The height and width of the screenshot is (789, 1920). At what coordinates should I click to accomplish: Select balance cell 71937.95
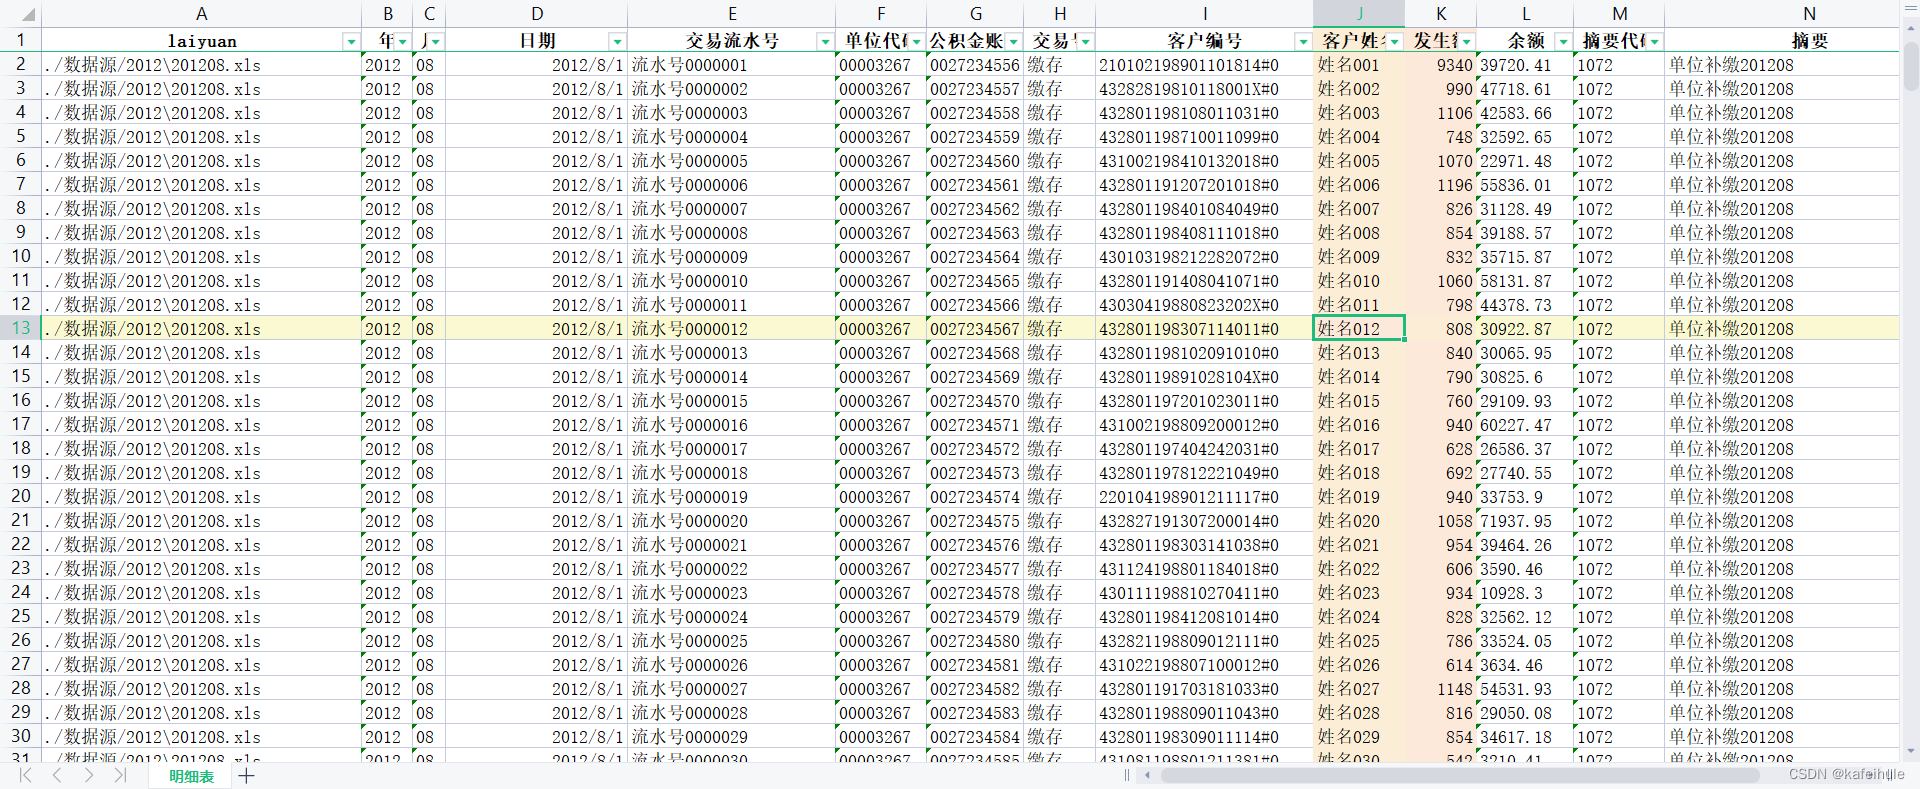click(x=1525, y=520)
